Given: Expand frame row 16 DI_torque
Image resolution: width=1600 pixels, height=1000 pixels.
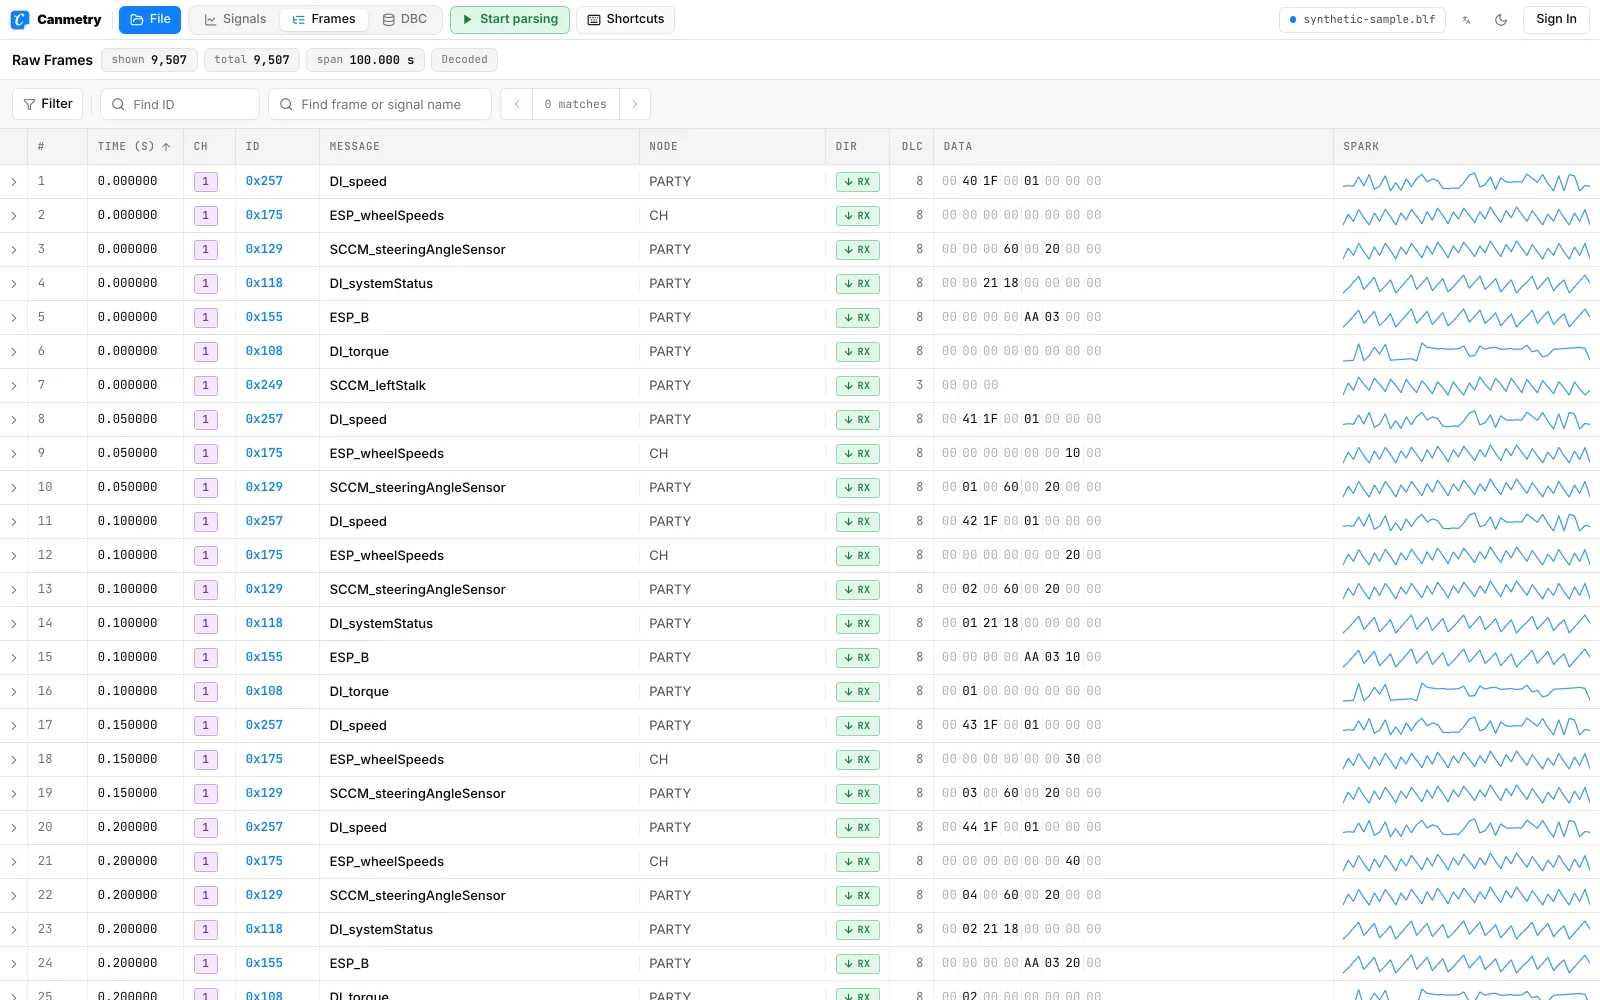Looking at the screenshot, I should (14, 692).
